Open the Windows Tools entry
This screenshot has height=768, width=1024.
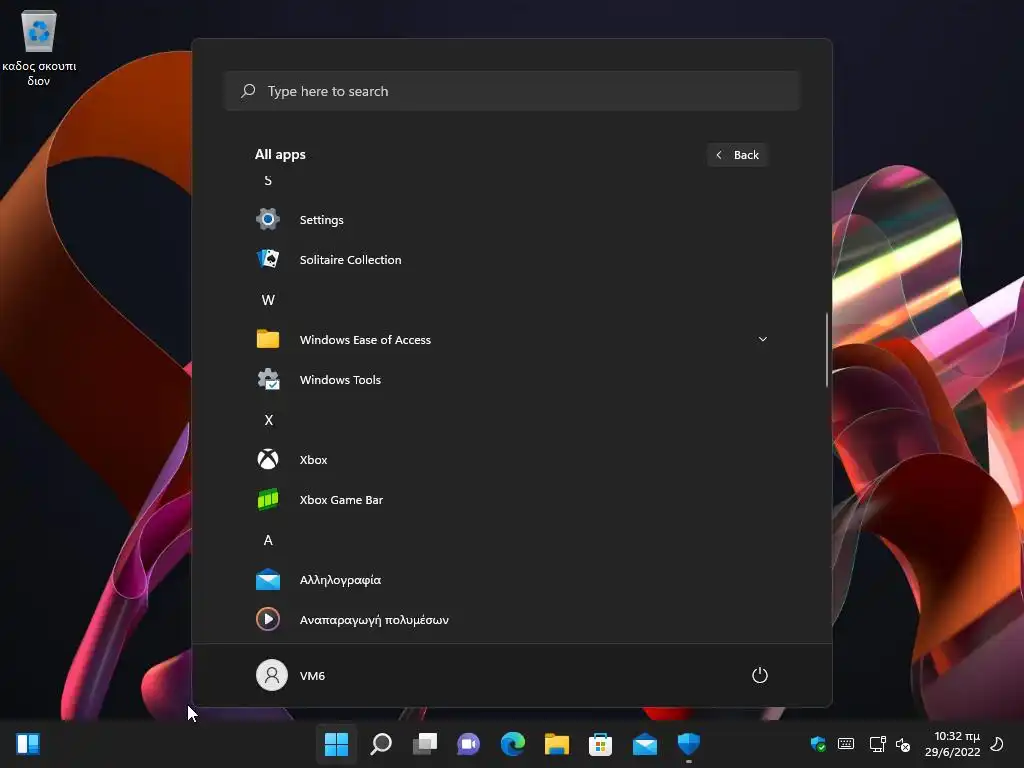click(x=511, y=379)
